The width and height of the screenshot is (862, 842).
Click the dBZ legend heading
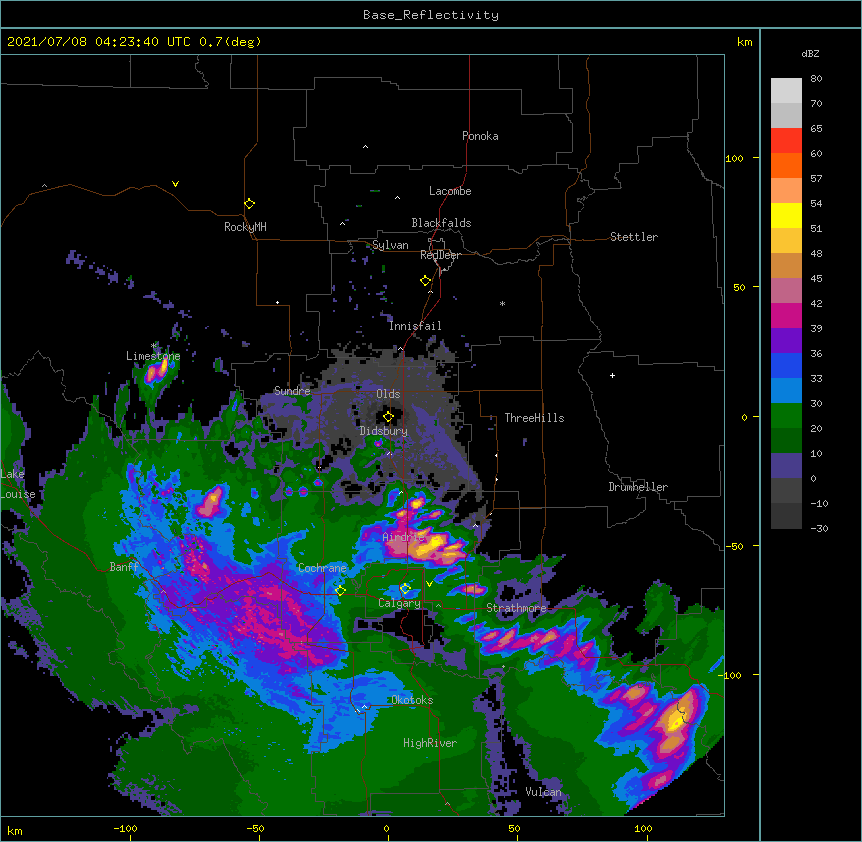[x=810, y=53]
